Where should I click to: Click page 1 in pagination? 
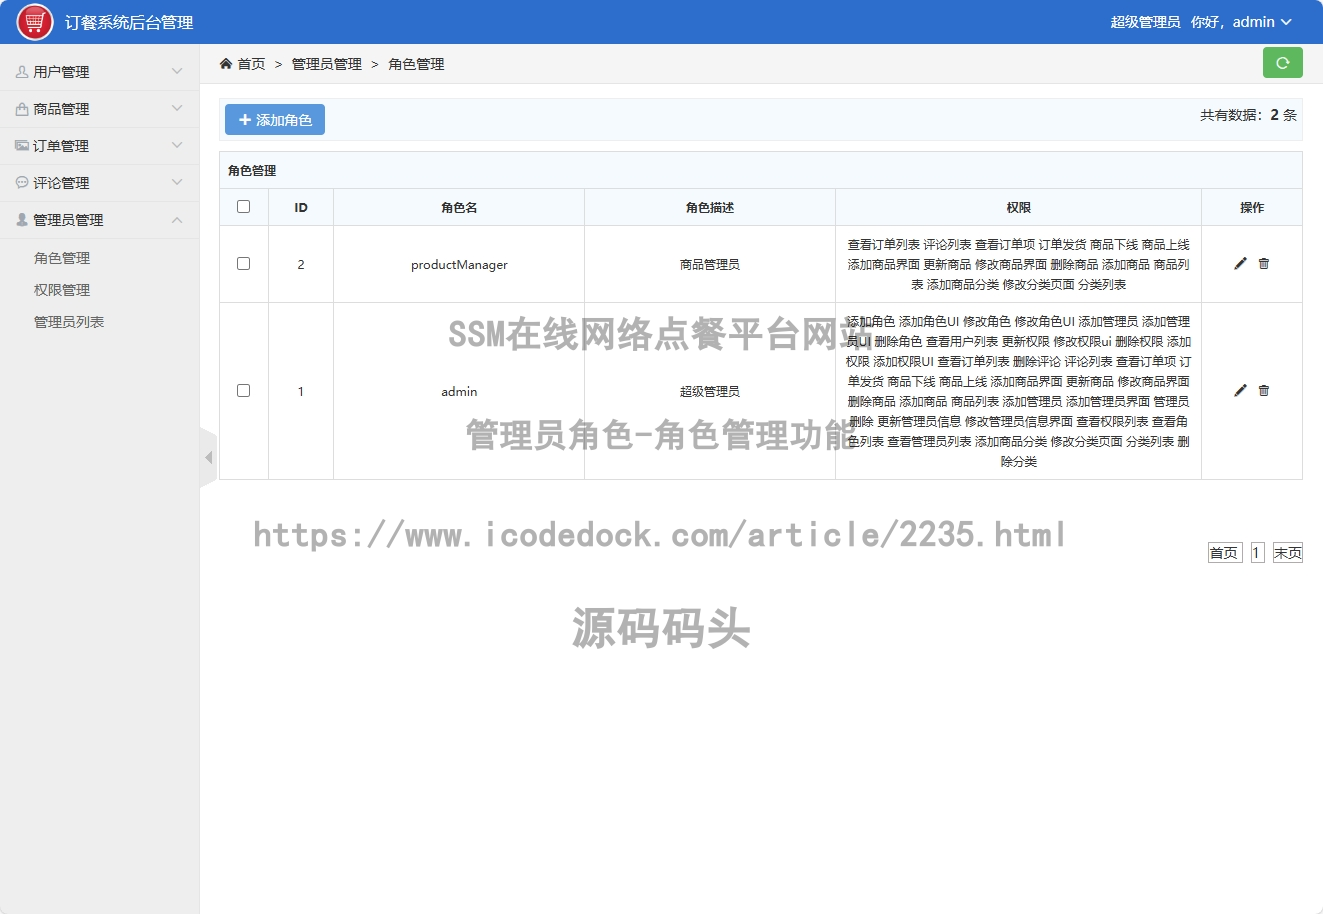[x=1257, y=553]
